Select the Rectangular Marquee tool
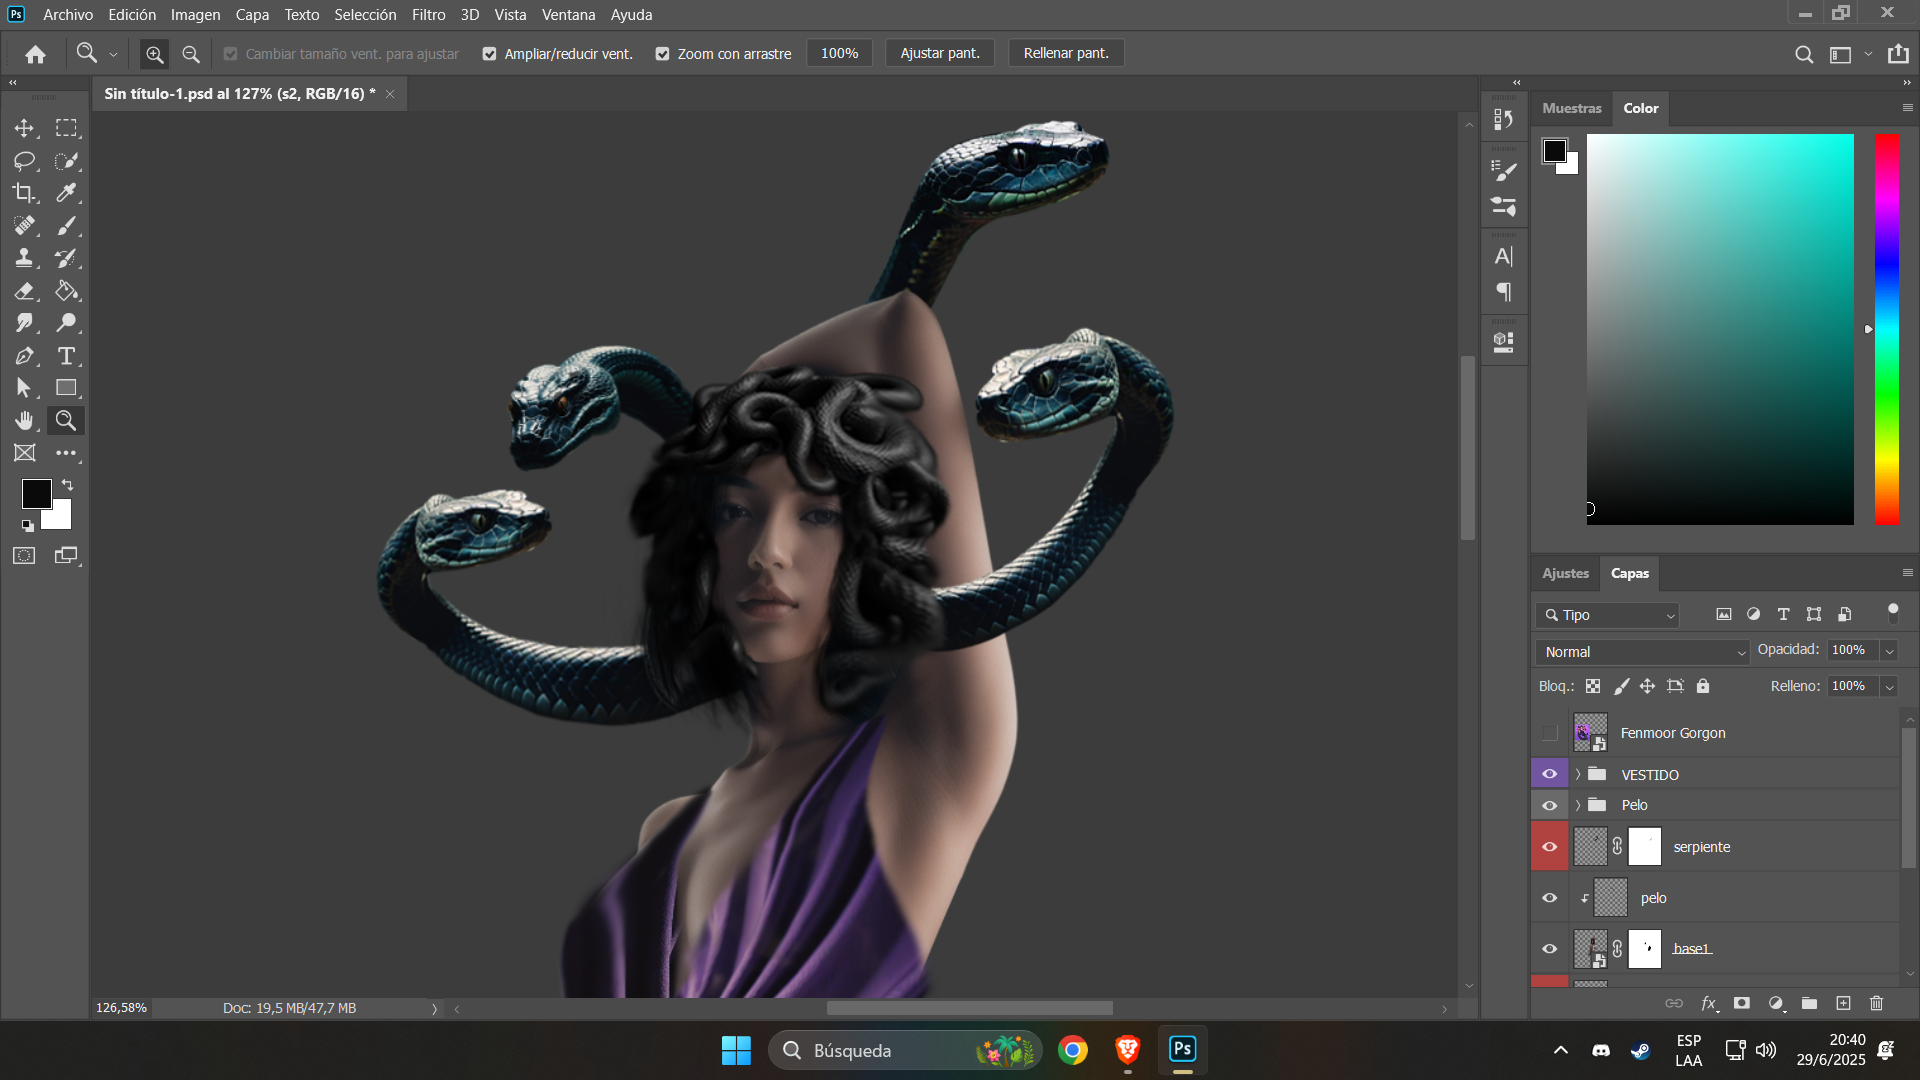The width and height of the screenshot is (1920, 1080). click(66, 128)
